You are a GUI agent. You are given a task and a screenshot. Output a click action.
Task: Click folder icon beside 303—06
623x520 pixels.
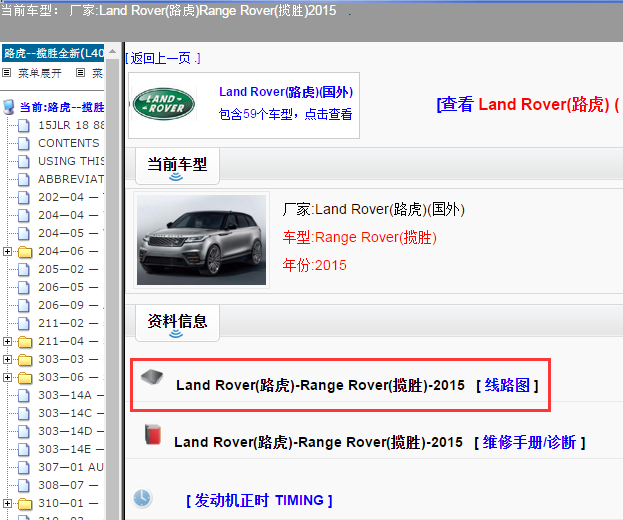coord(25,377)
